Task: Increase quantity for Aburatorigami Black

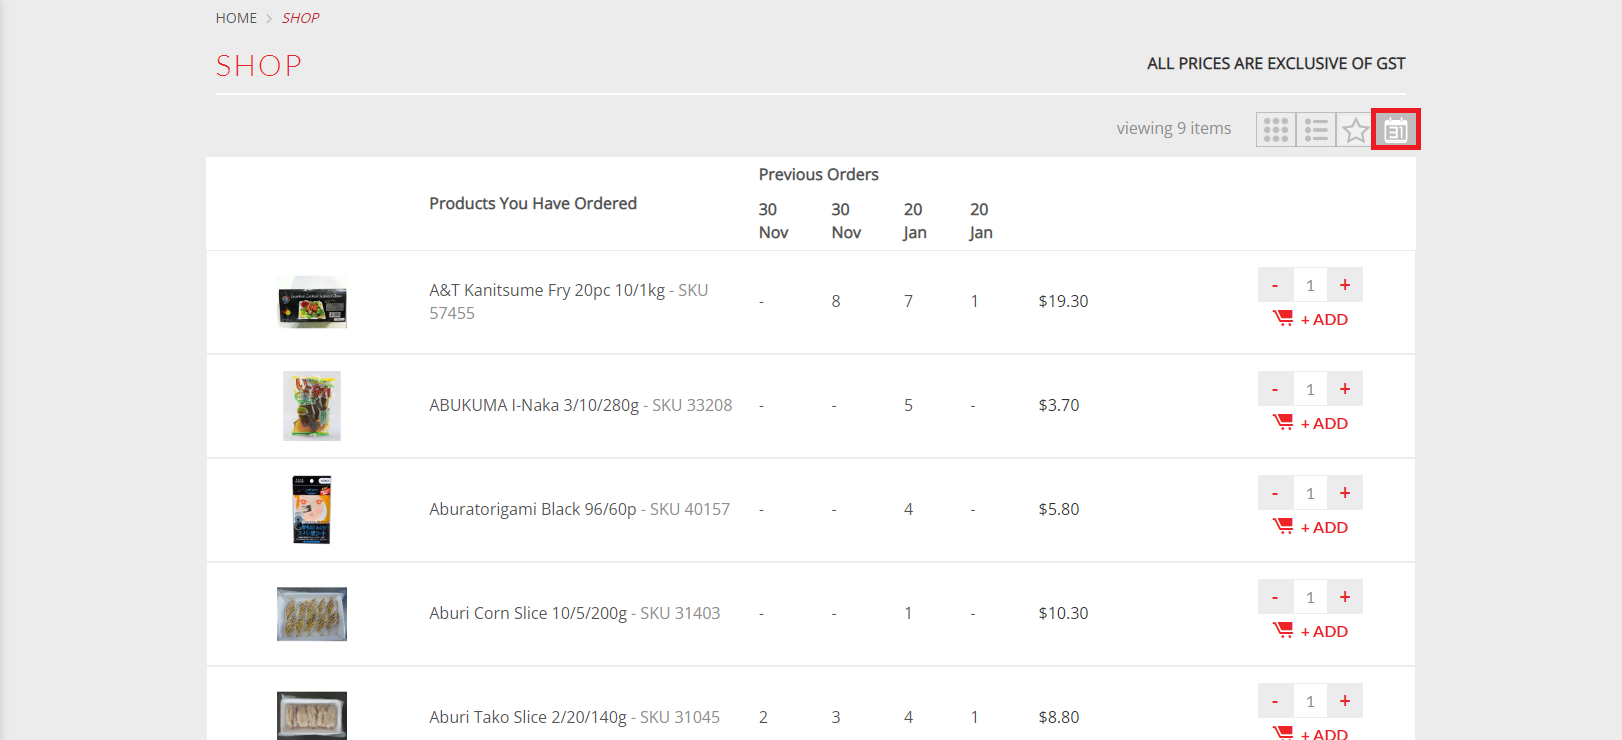Action: 1345,493
